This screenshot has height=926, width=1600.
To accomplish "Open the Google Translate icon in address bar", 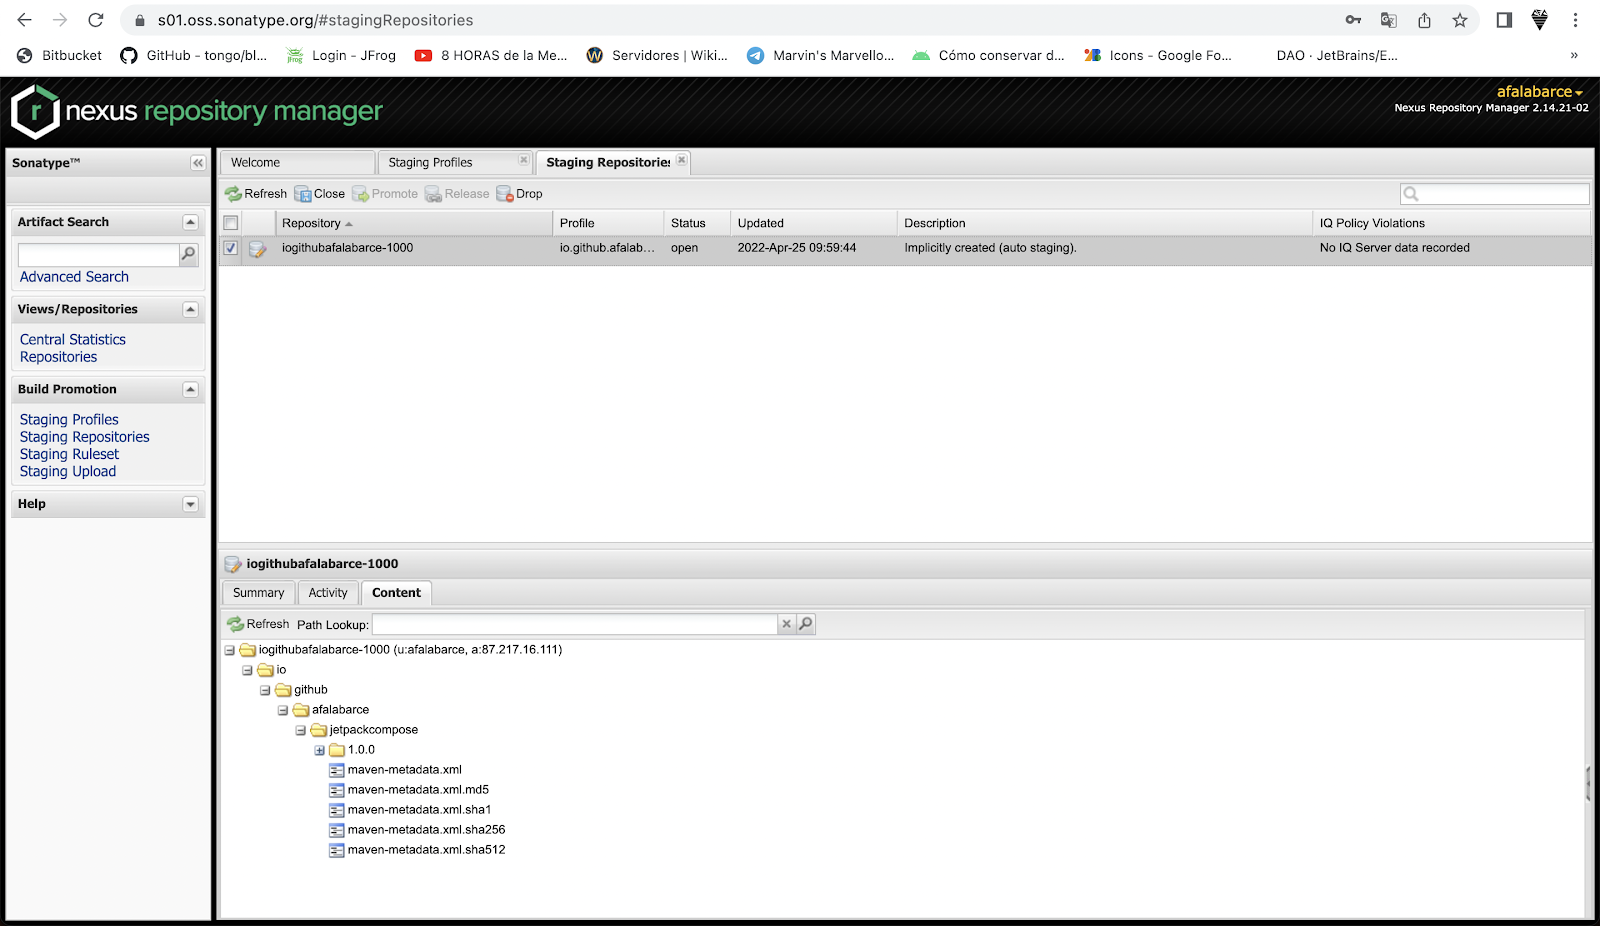I will 1388,20.
